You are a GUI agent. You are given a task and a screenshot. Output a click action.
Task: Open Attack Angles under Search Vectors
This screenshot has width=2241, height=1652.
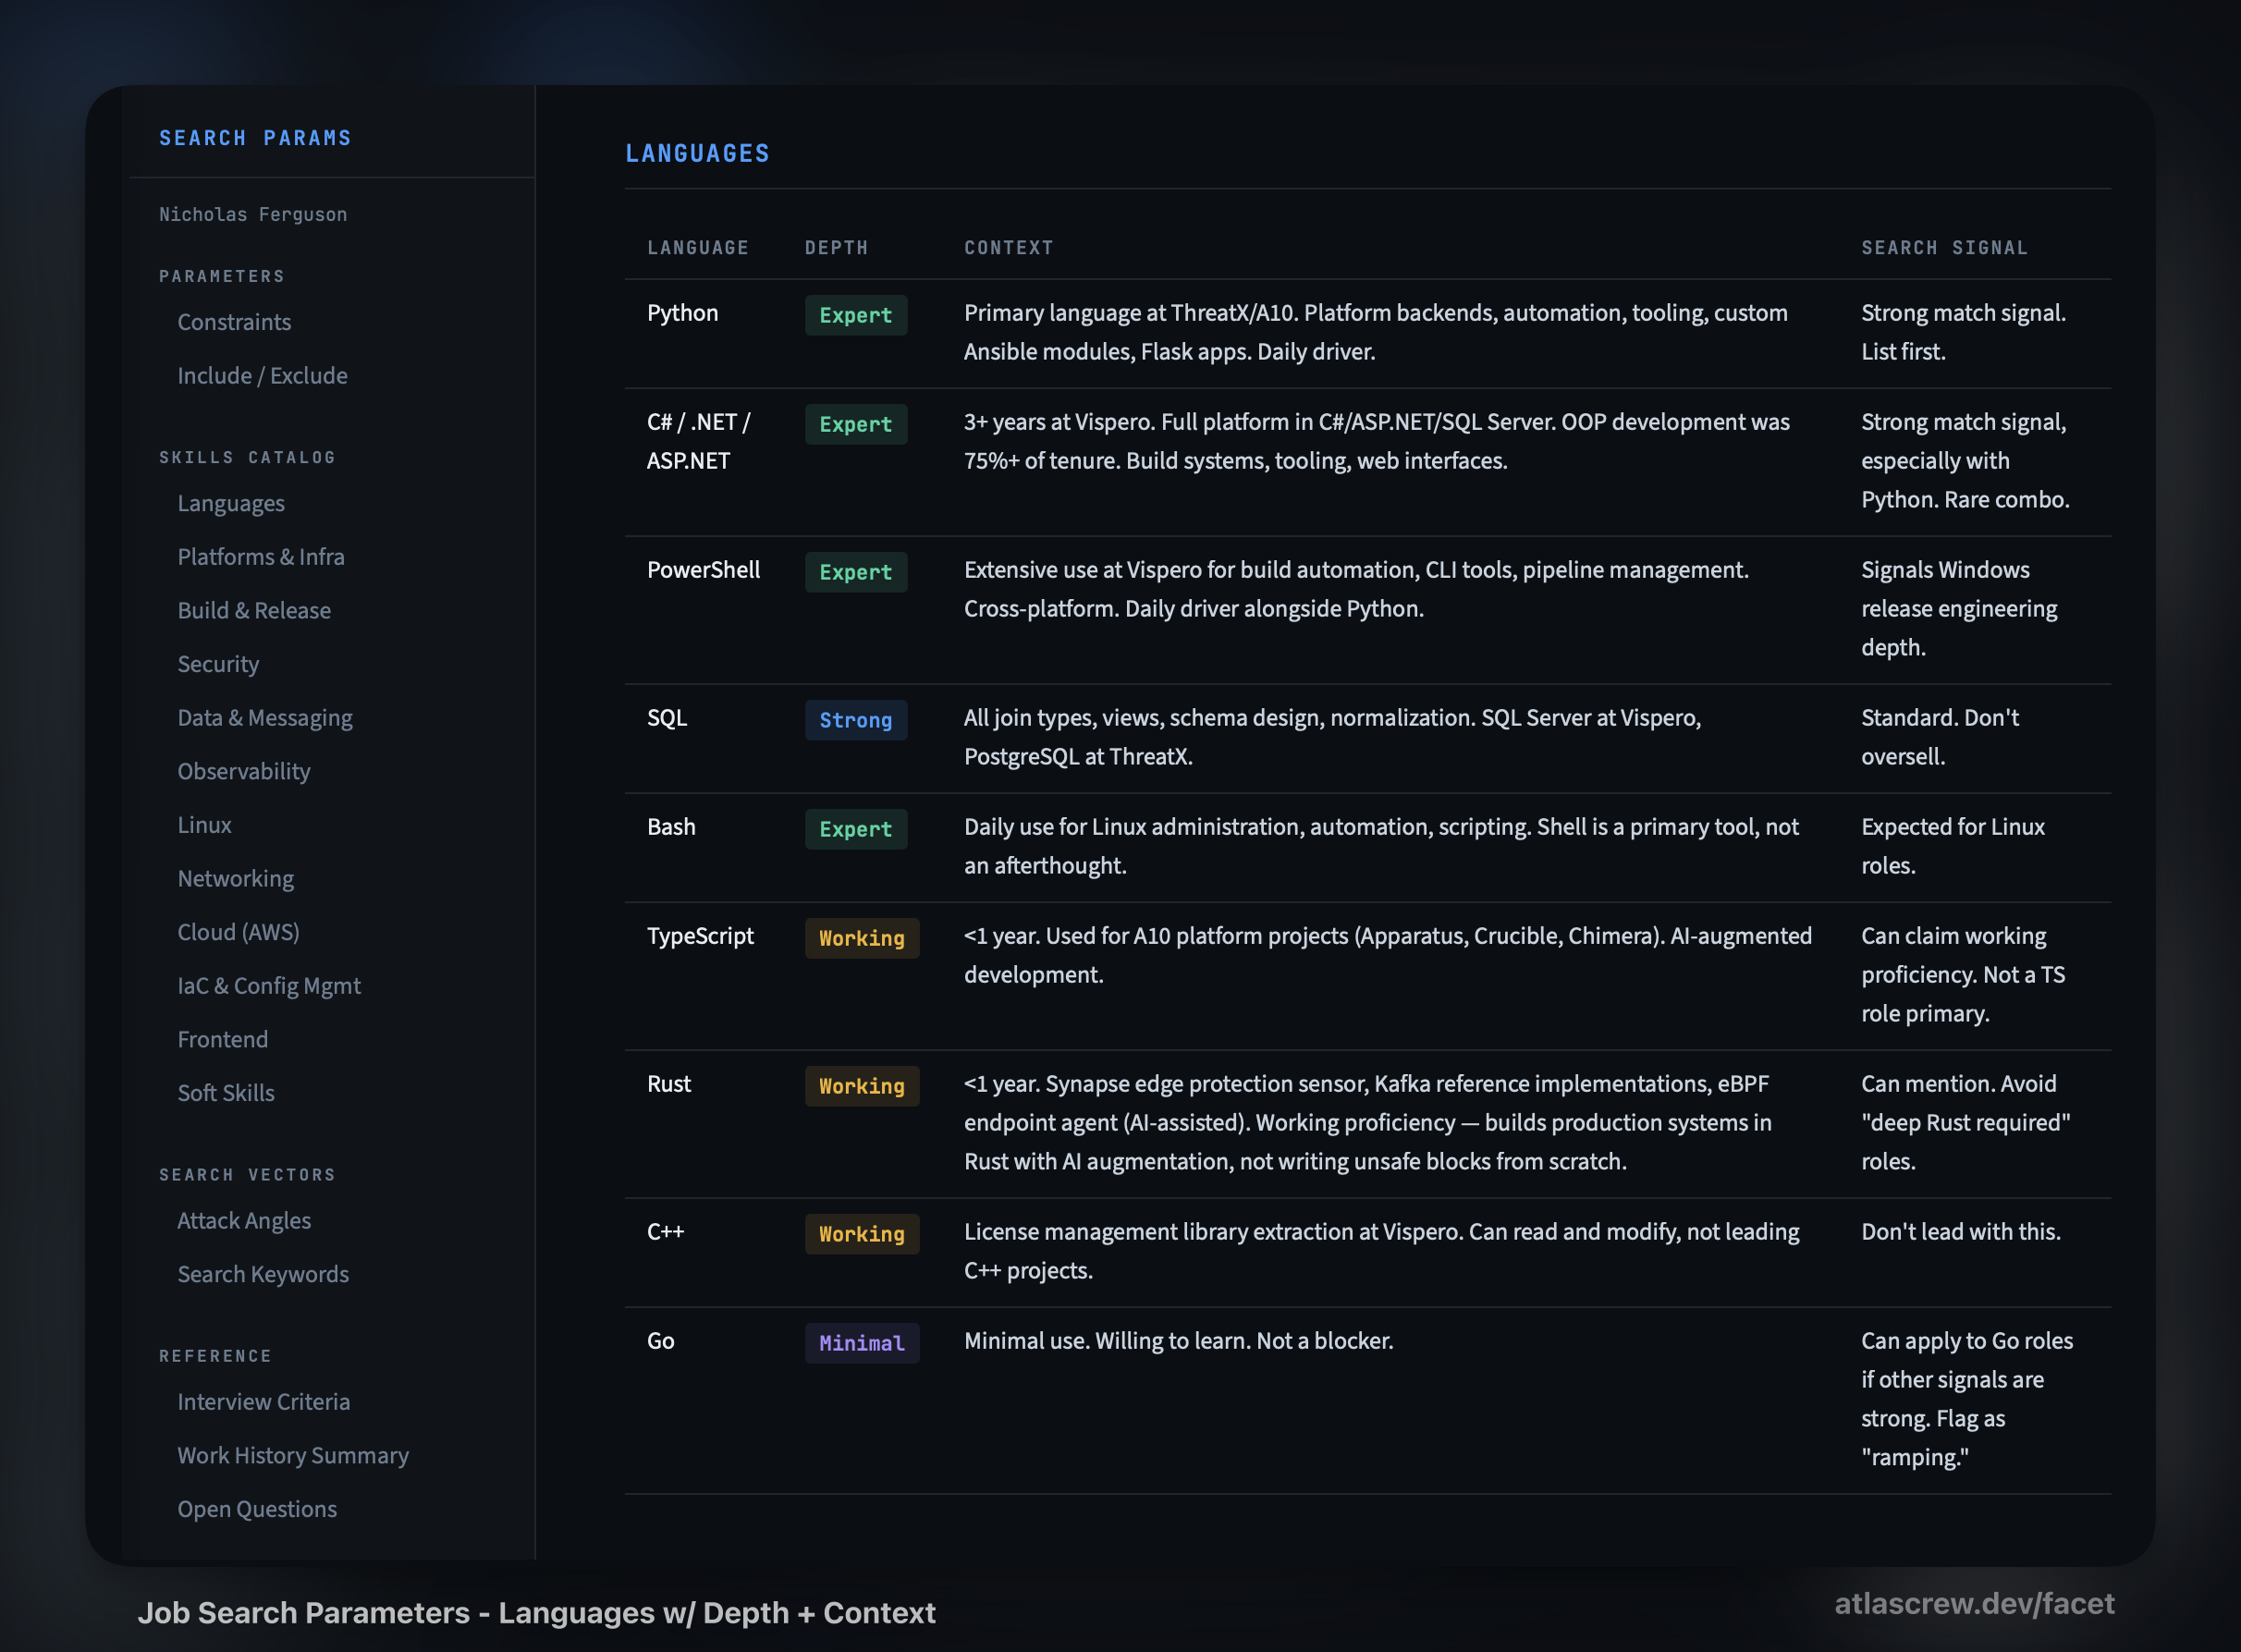244,1221
